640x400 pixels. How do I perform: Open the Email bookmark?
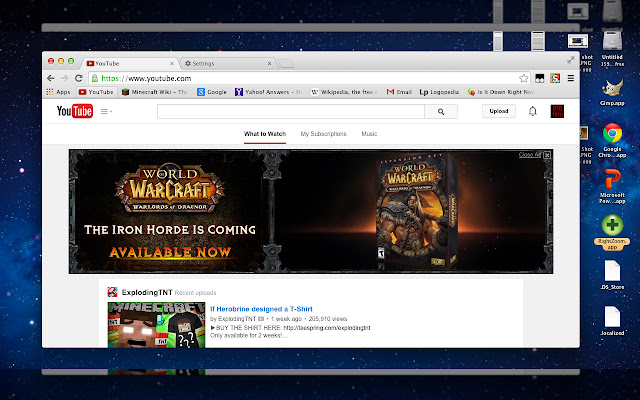coord(399,92)
